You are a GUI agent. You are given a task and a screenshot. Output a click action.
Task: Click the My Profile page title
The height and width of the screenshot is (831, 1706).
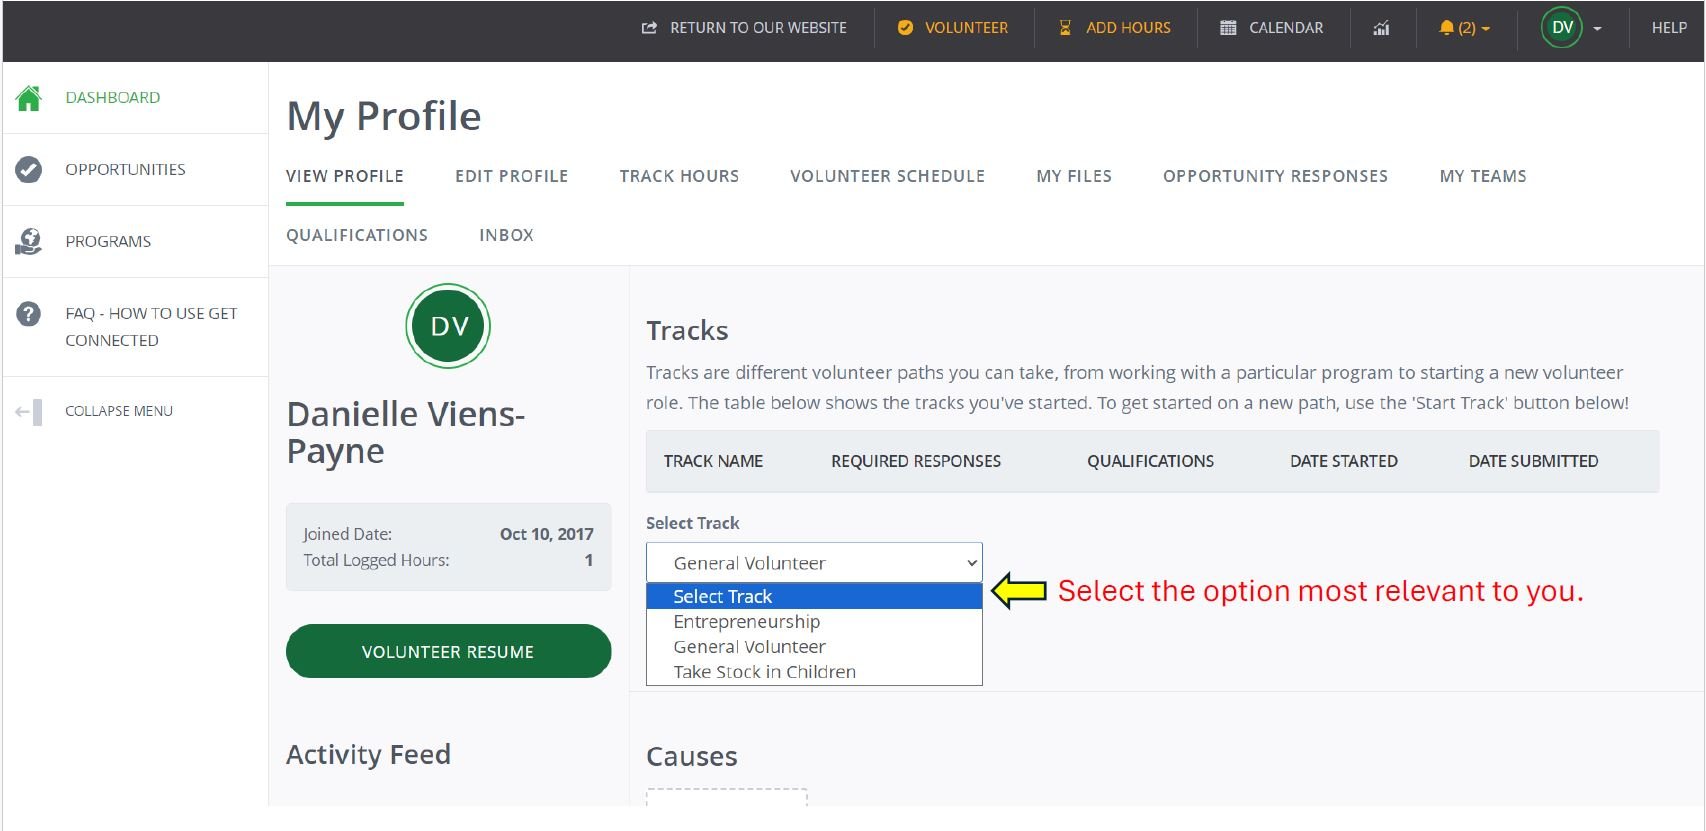(x=384, y=116)
